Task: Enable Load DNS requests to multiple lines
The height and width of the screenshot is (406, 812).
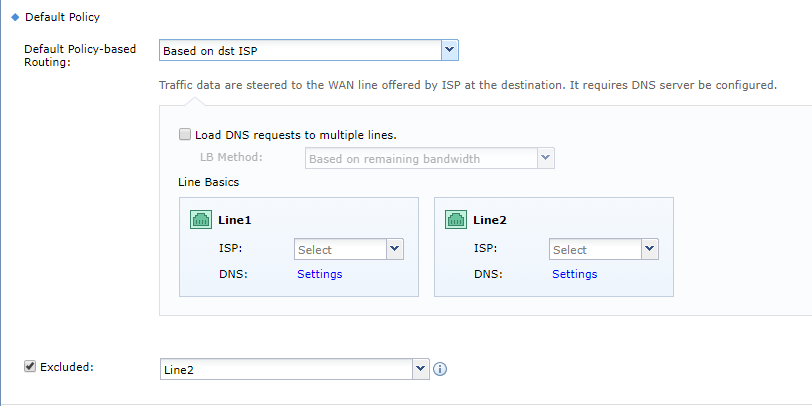Action: 185,135
